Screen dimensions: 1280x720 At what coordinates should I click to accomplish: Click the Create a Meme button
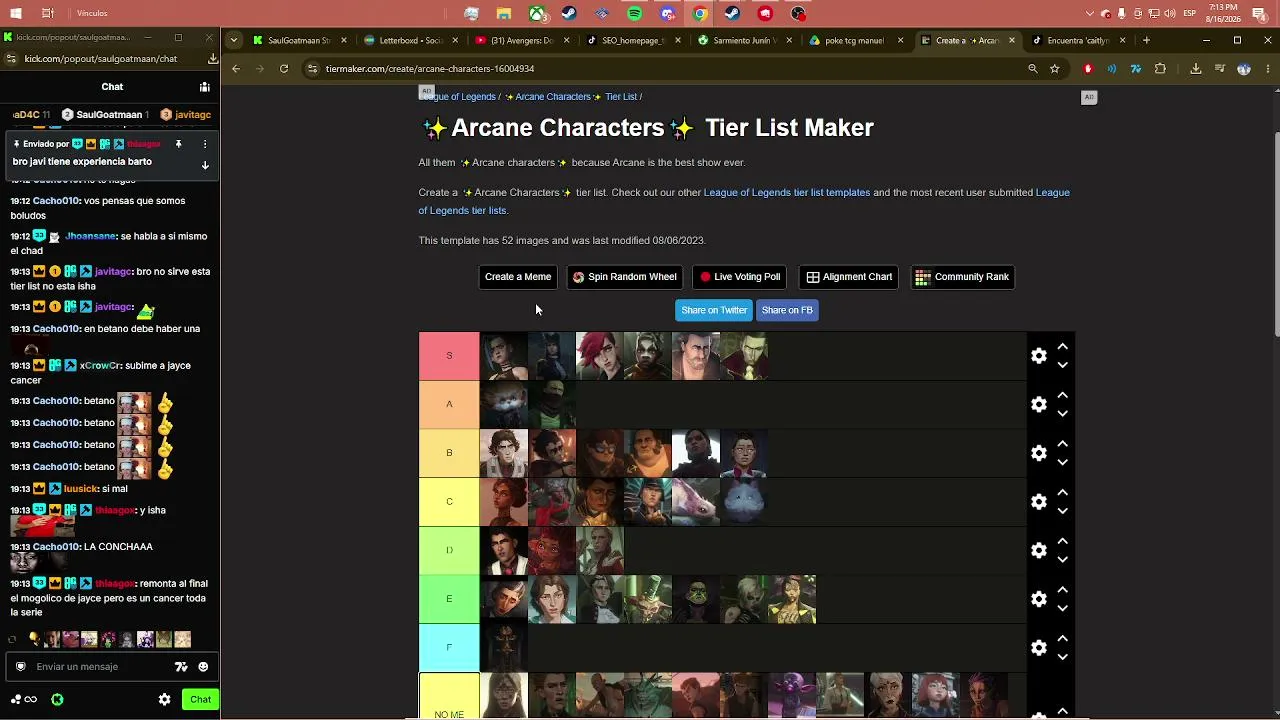(518, 277)
